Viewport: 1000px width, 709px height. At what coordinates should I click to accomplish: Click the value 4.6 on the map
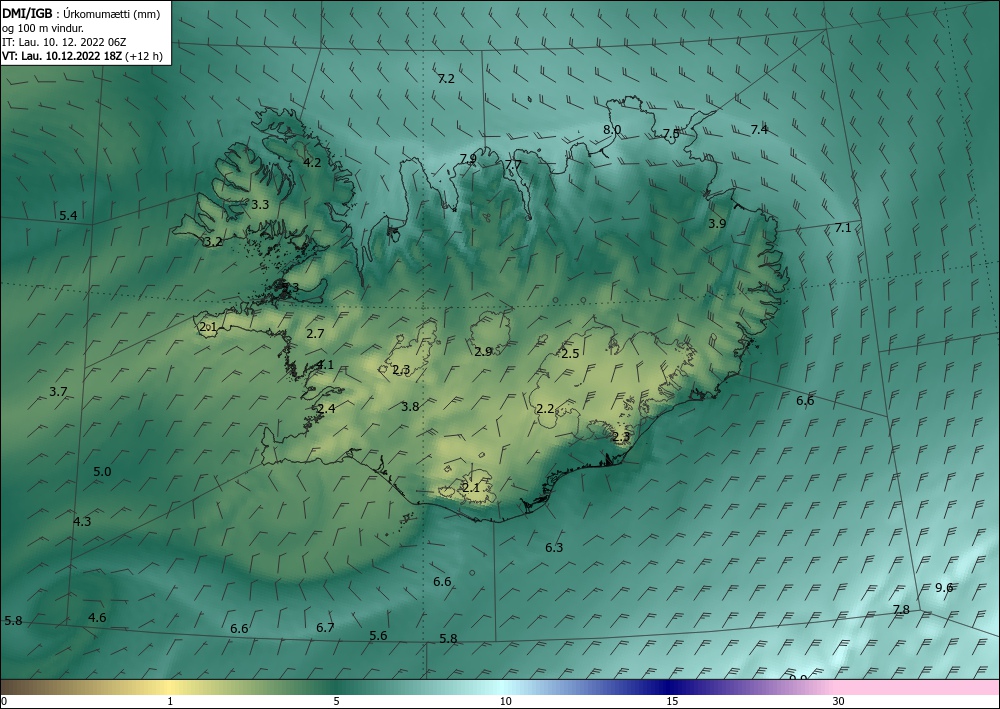tap(97, 617)
